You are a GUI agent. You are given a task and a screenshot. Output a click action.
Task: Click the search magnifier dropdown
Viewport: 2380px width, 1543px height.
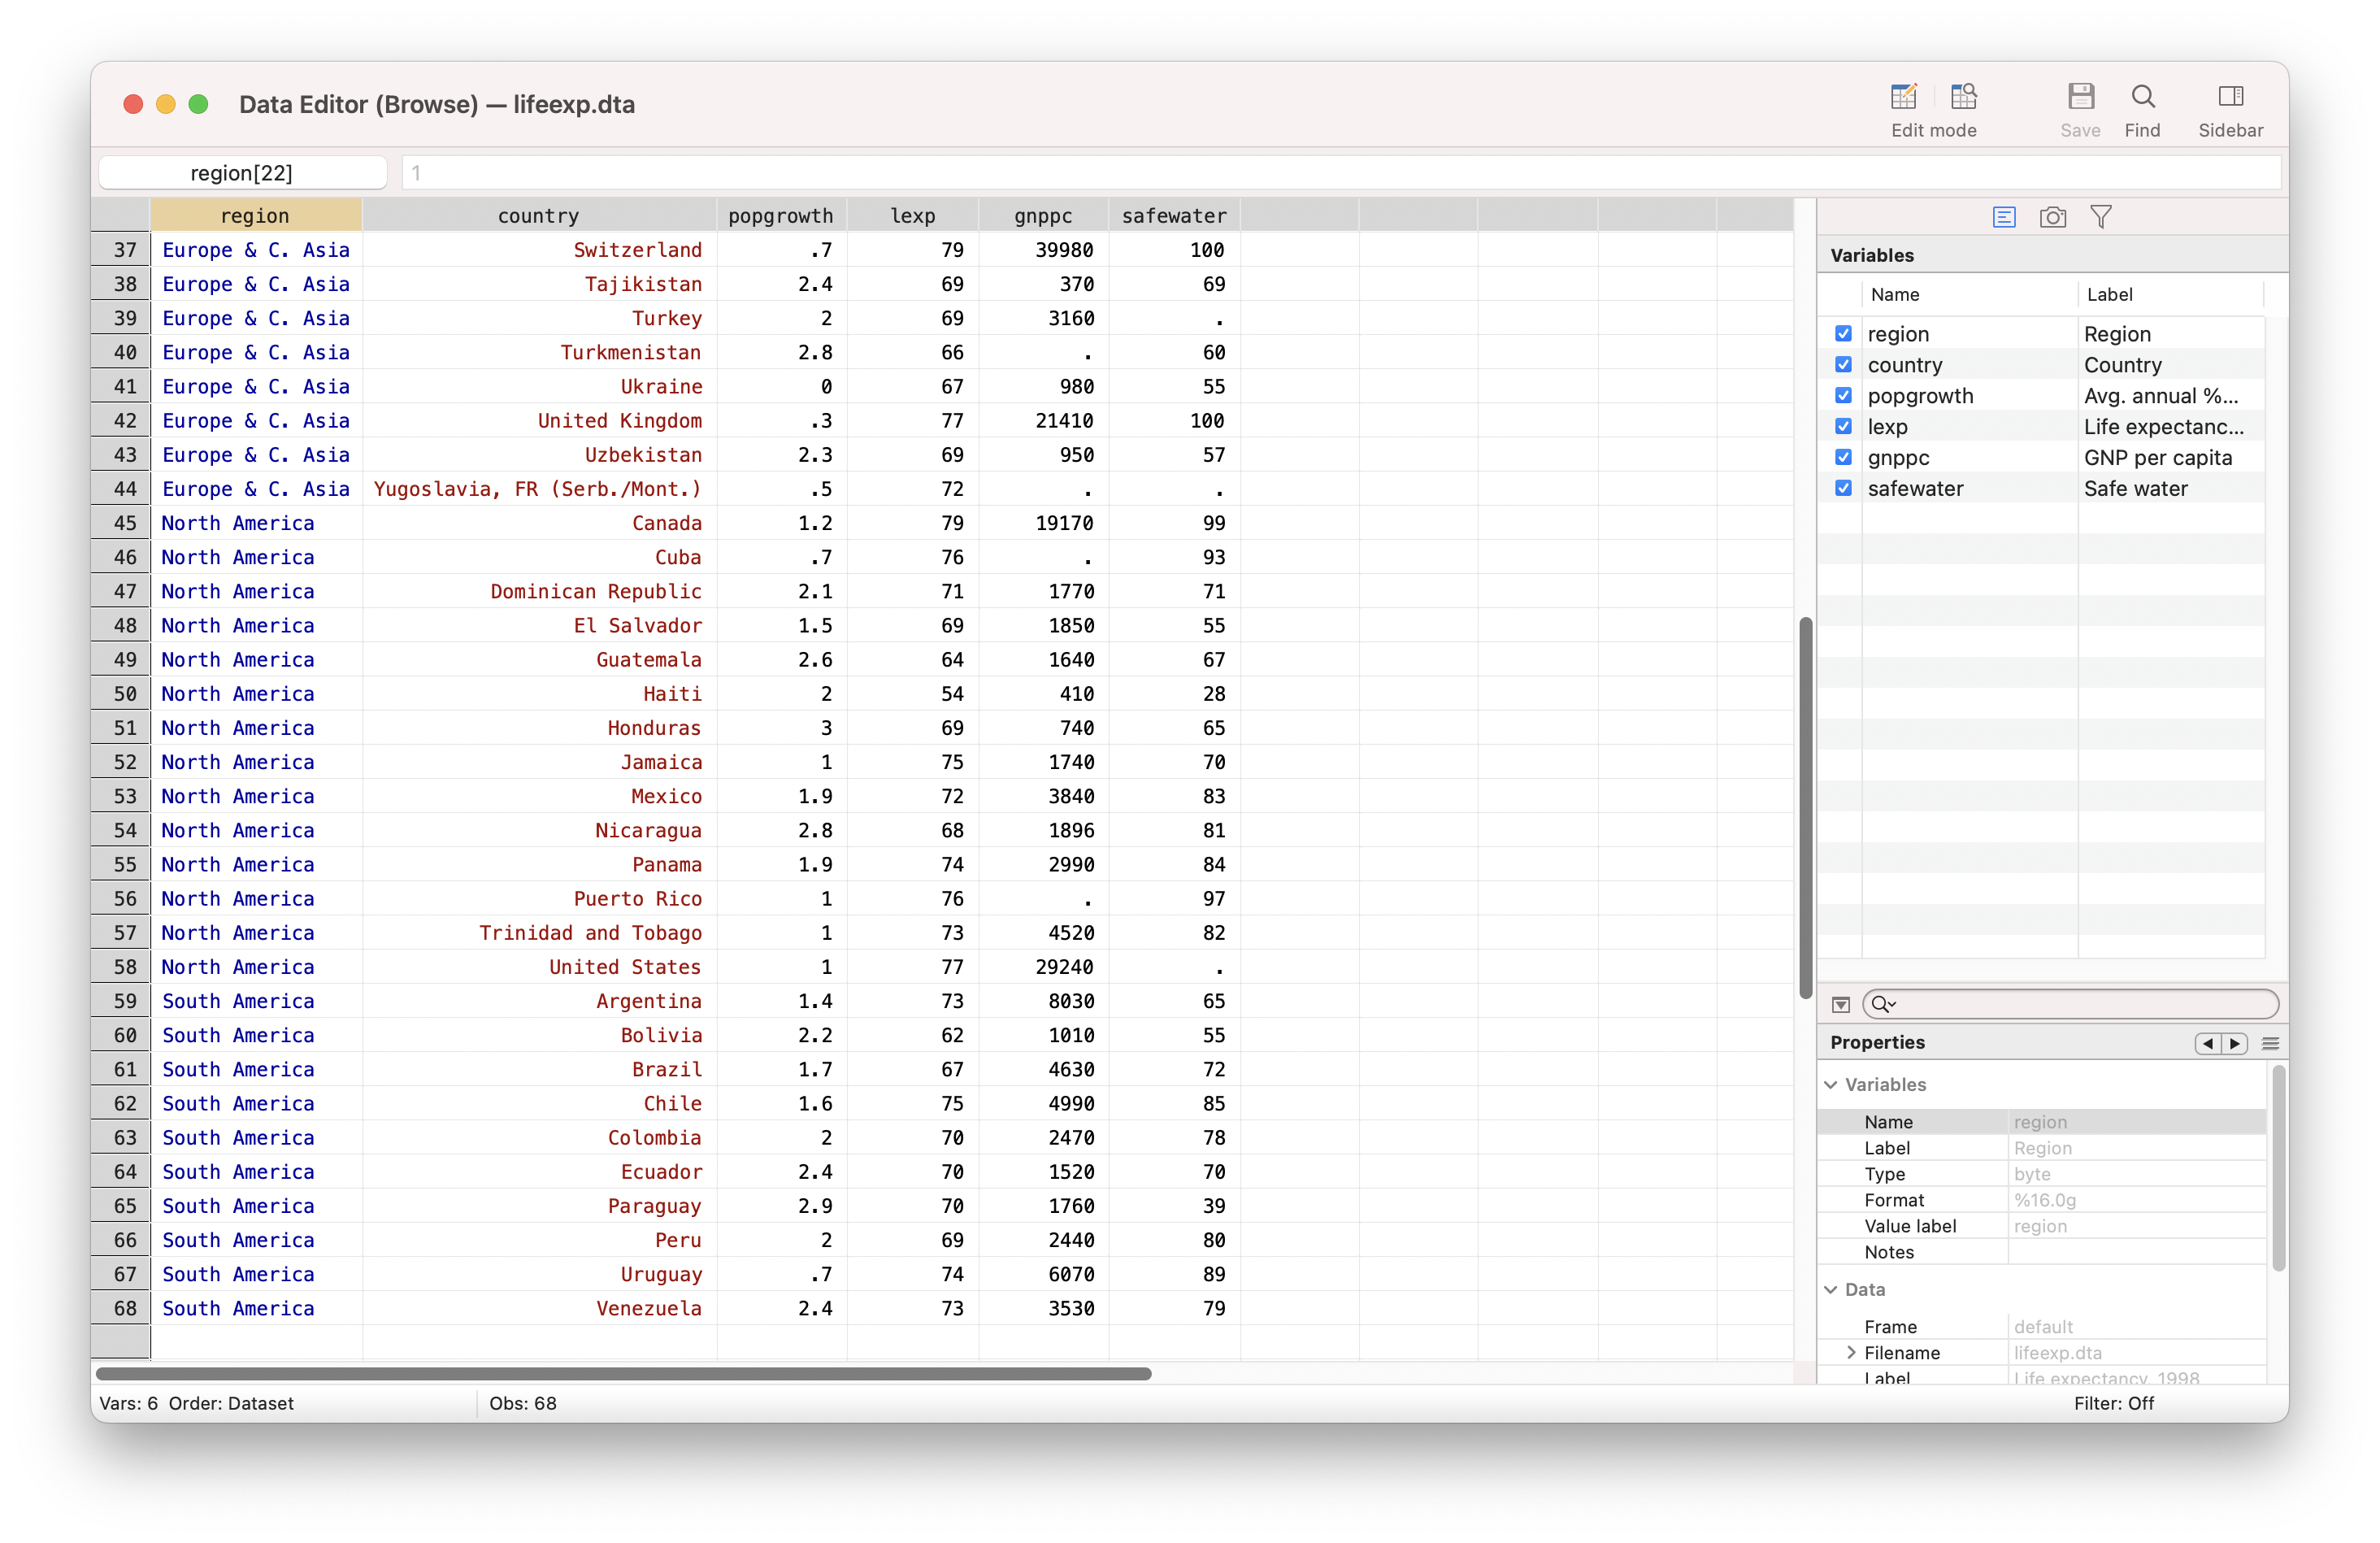1883,1004
